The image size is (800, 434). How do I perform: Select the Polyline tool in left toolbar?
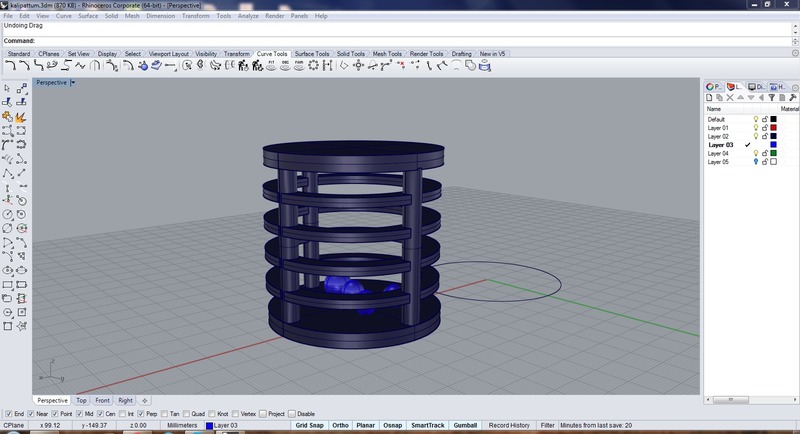pyautogui.click(x=7, y=174)
